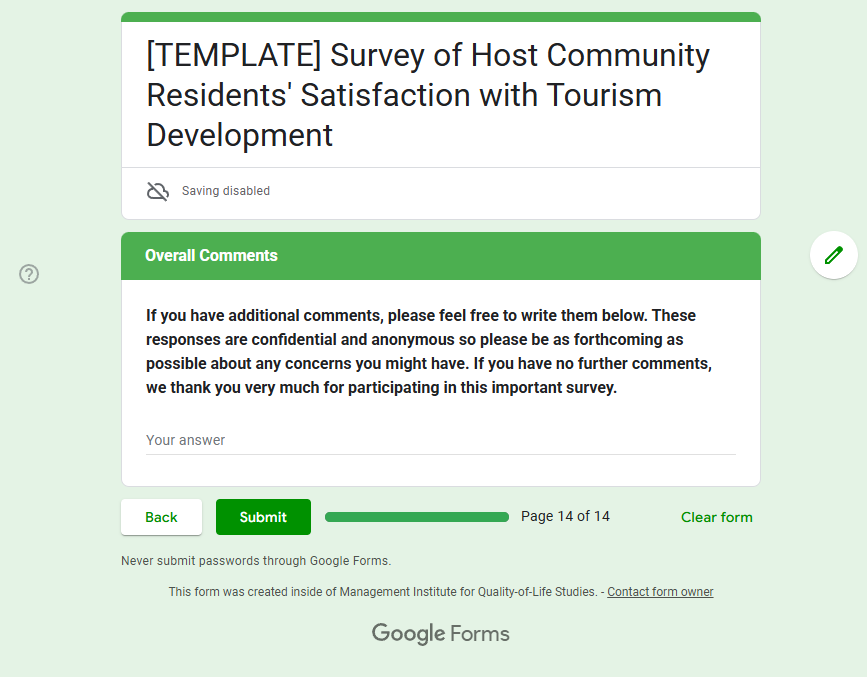Click the additional comments question paragraph
This screenshot has width=867, height=677.
(x=429, y=351)
